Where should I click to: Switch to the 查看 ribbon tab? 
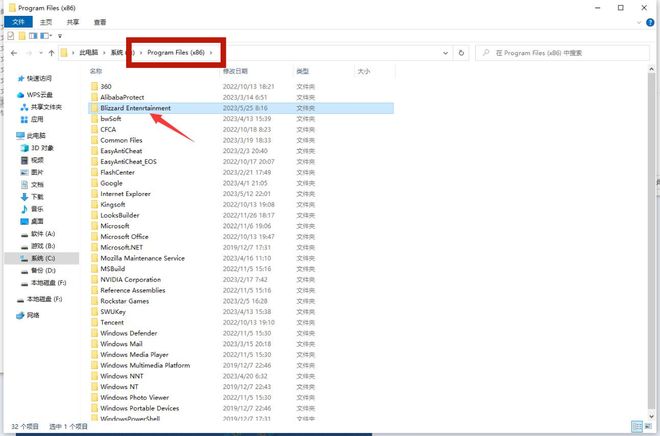pos(100,21)
